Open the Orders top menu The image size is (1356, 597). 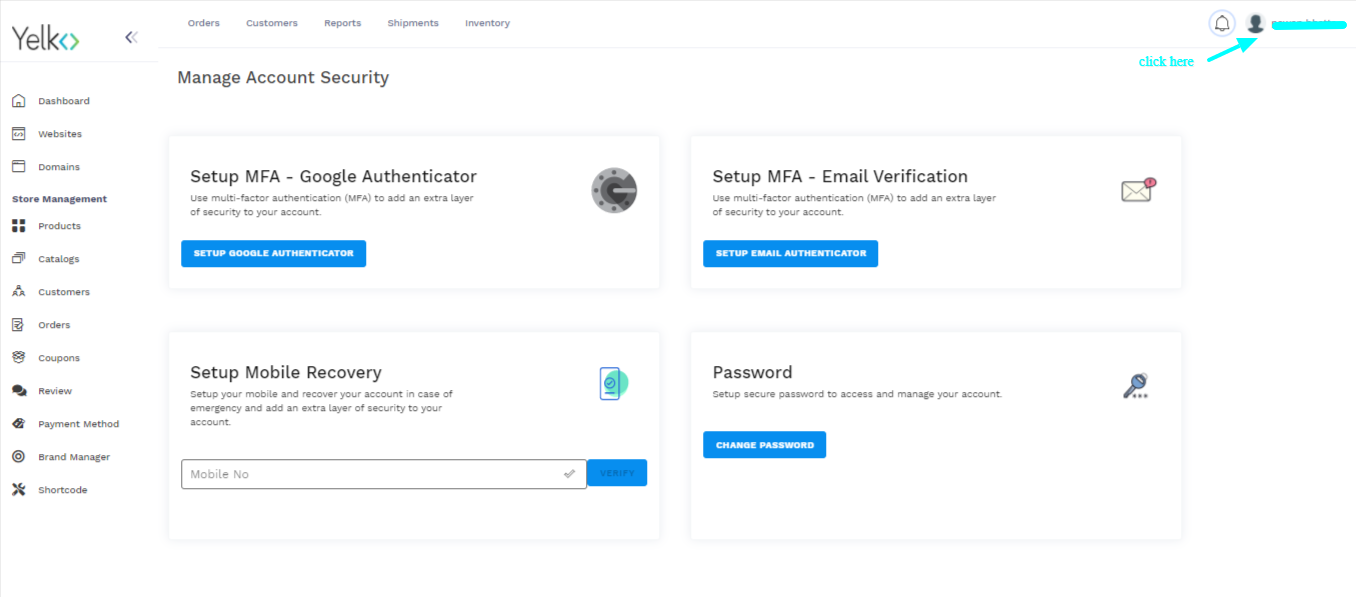[x=204, y=23]
